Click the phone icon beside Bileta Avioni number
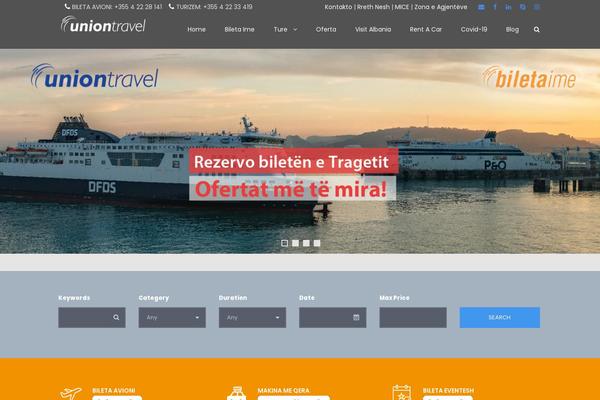The height and width of the screenshot is (400, 600). [x=67, y=7]
